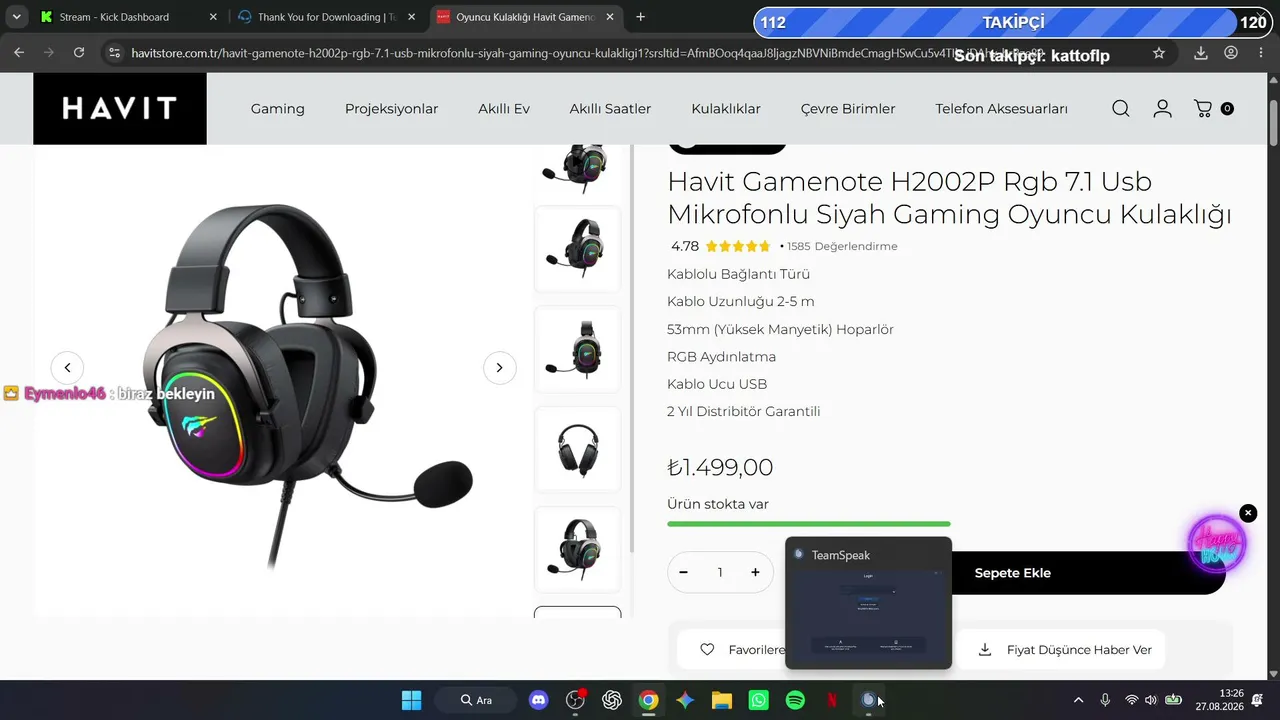Click the Favorilere heart icon

(707, 650)
